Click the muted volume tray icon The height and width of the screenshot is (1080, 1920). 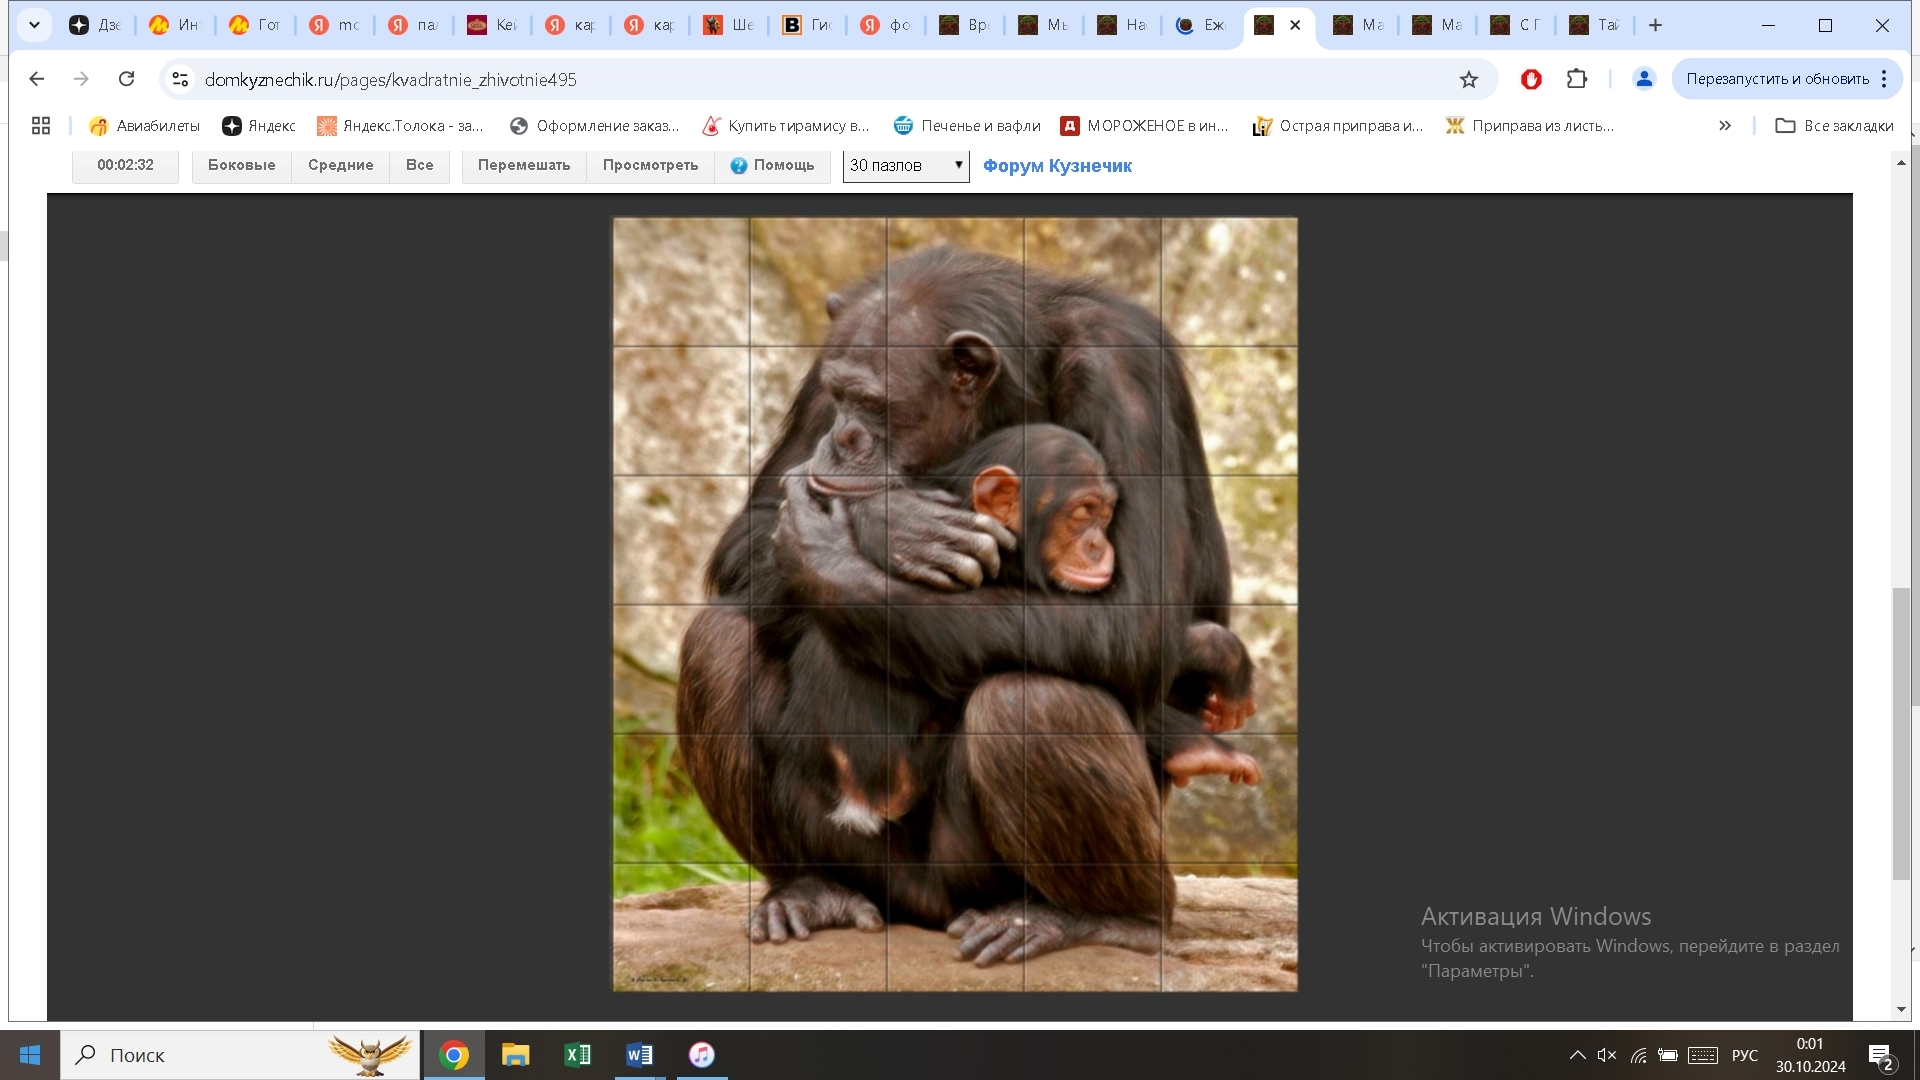[1607, 1055]
